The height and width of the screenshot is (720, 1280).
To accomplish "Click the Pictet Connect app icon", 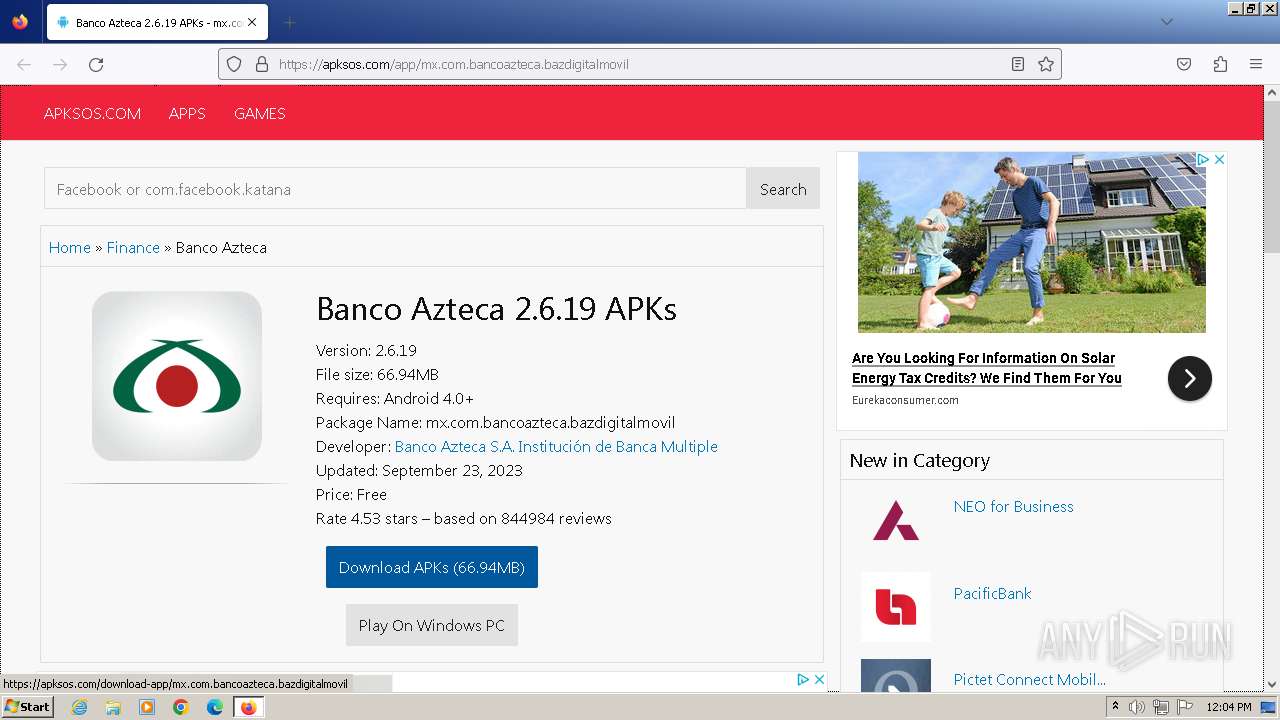I will point(896,675).
